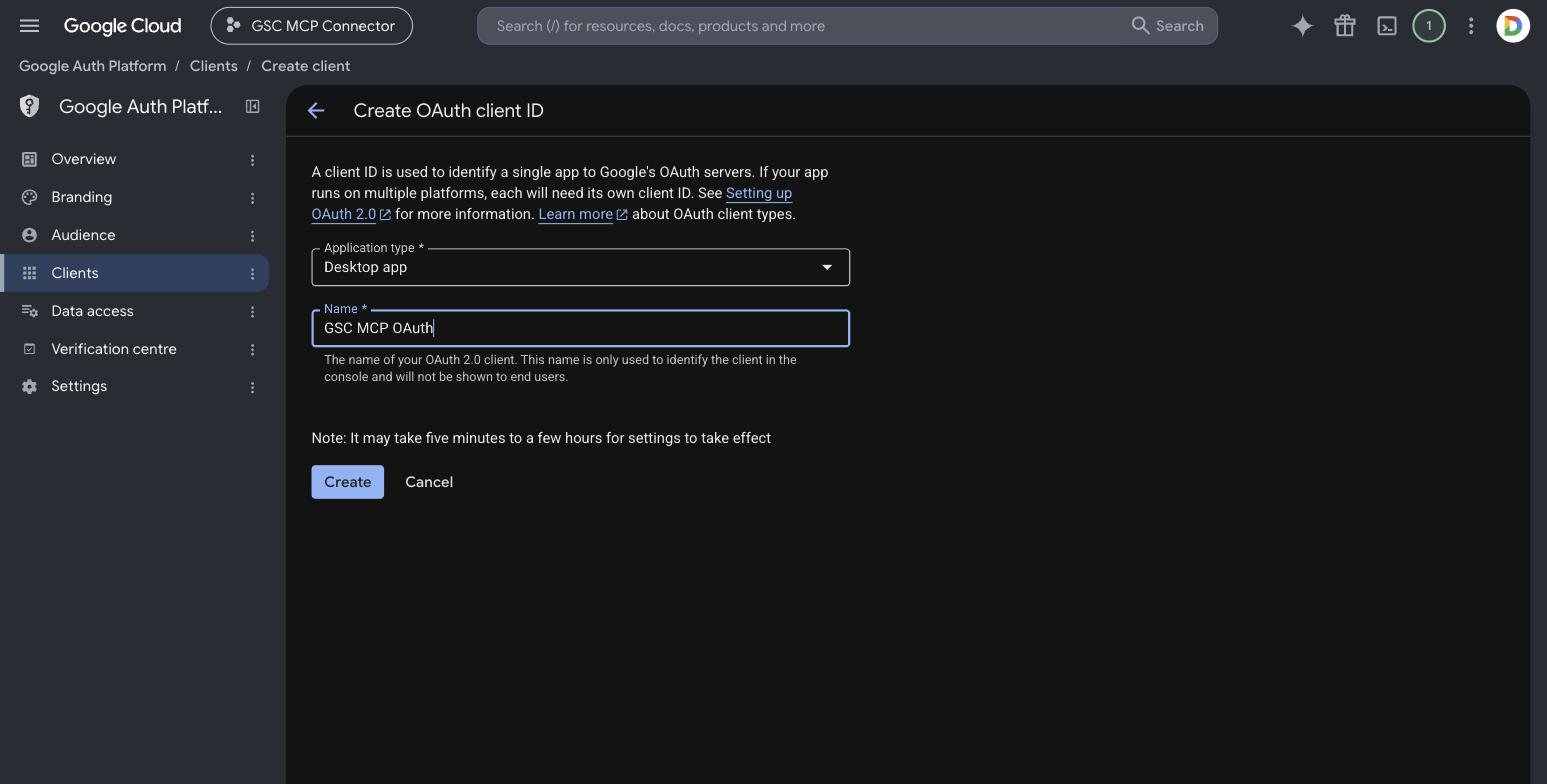The height and width of the screenshot is (784, 1547).
Task: Open more options for Settings
Action: pos(252,387)
